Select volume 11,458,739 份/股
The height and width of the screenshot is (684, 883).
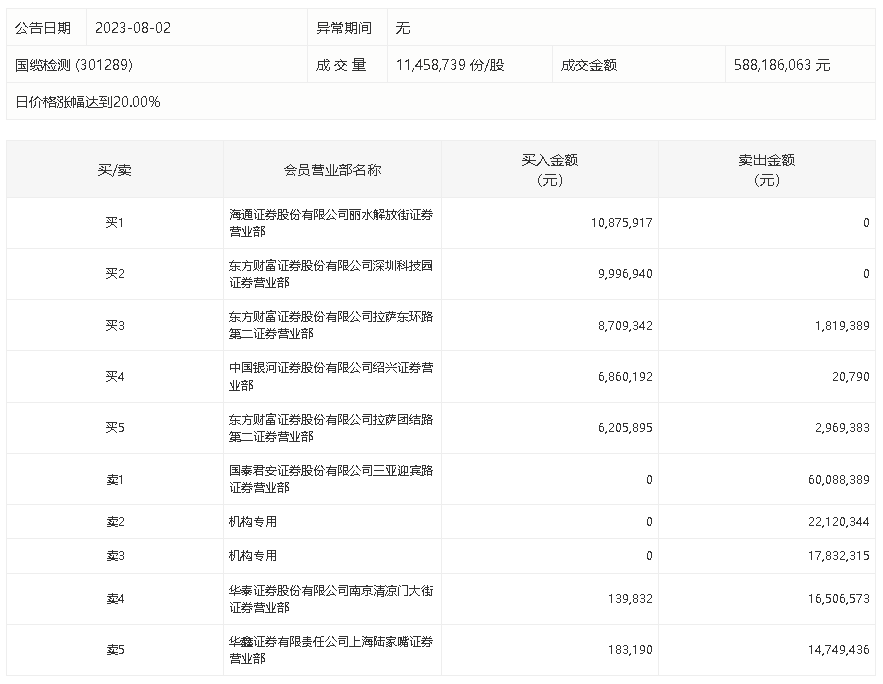pyautogui.click(x=450, y=65)
